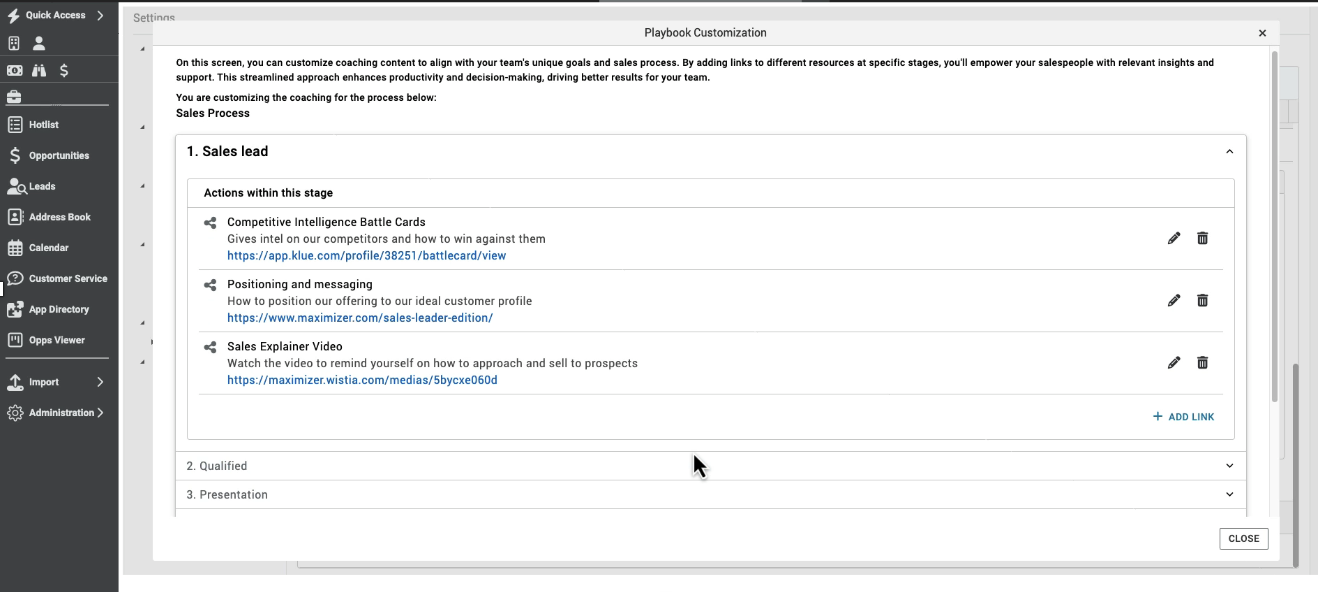1318x592 pixels.
Task: Click the Settings page scrollbar behind dialog
Action: coord(1296,465)
